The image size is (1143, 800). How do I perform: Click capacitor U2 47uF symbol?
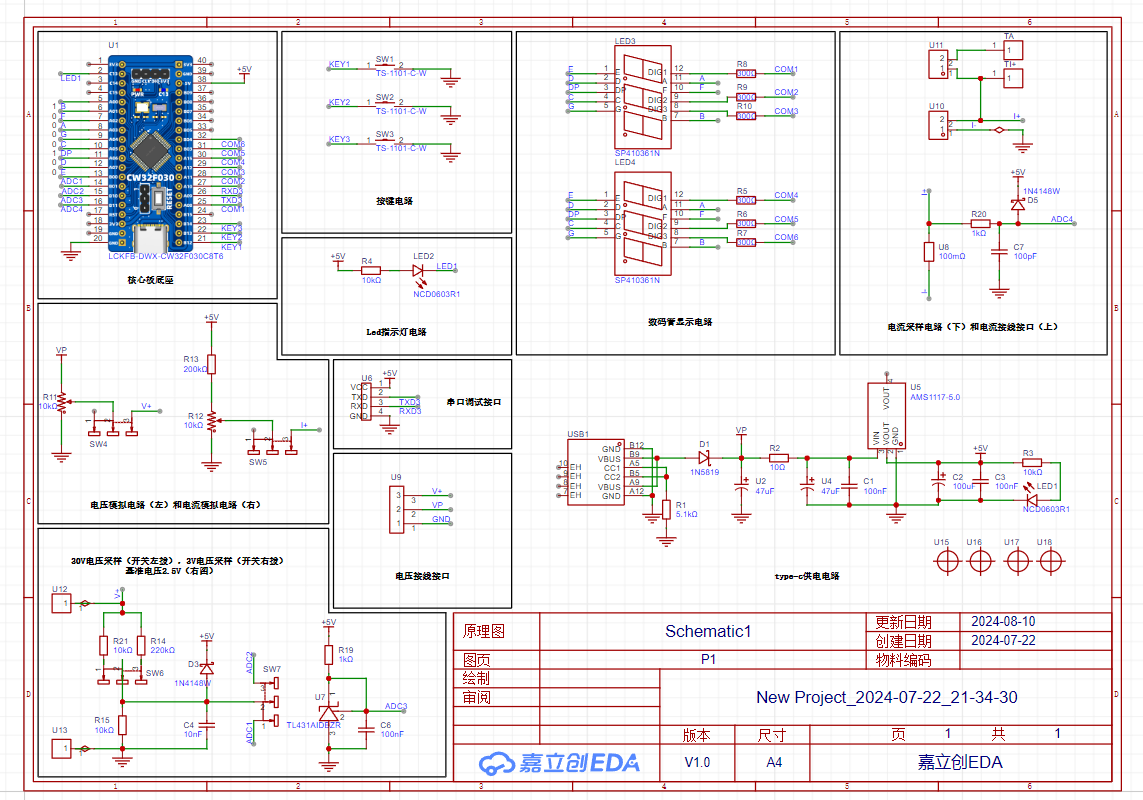(x=741, y=486)
